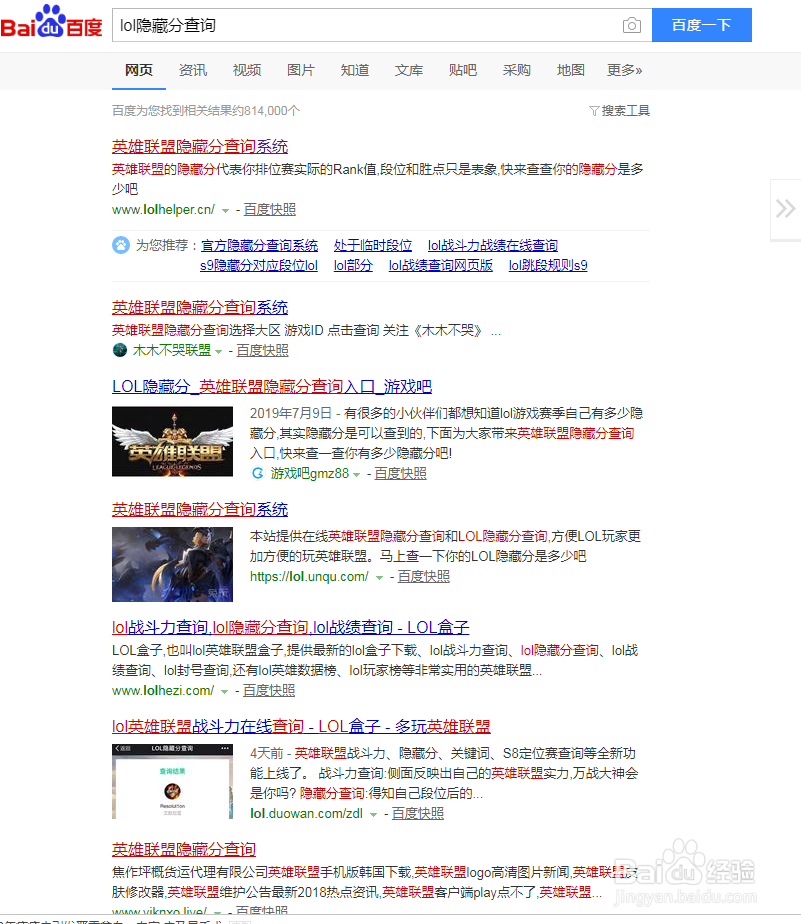Viewport: 801px width, 924px height.
Task: Open suggestion s9隐藏分对应段位lol
Action: 259,265
